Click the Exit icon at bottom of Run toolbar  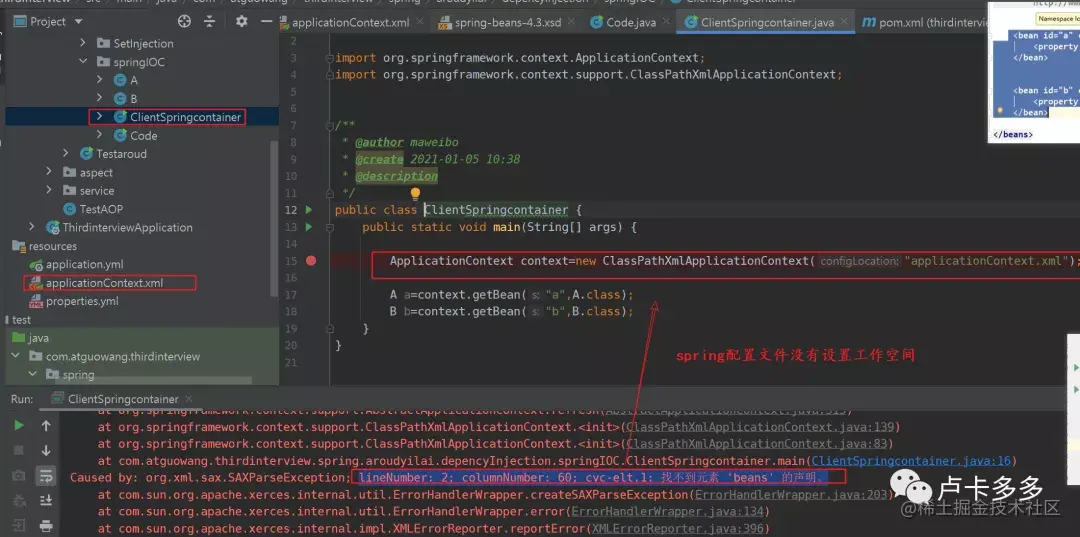click(x=19, y=526)
